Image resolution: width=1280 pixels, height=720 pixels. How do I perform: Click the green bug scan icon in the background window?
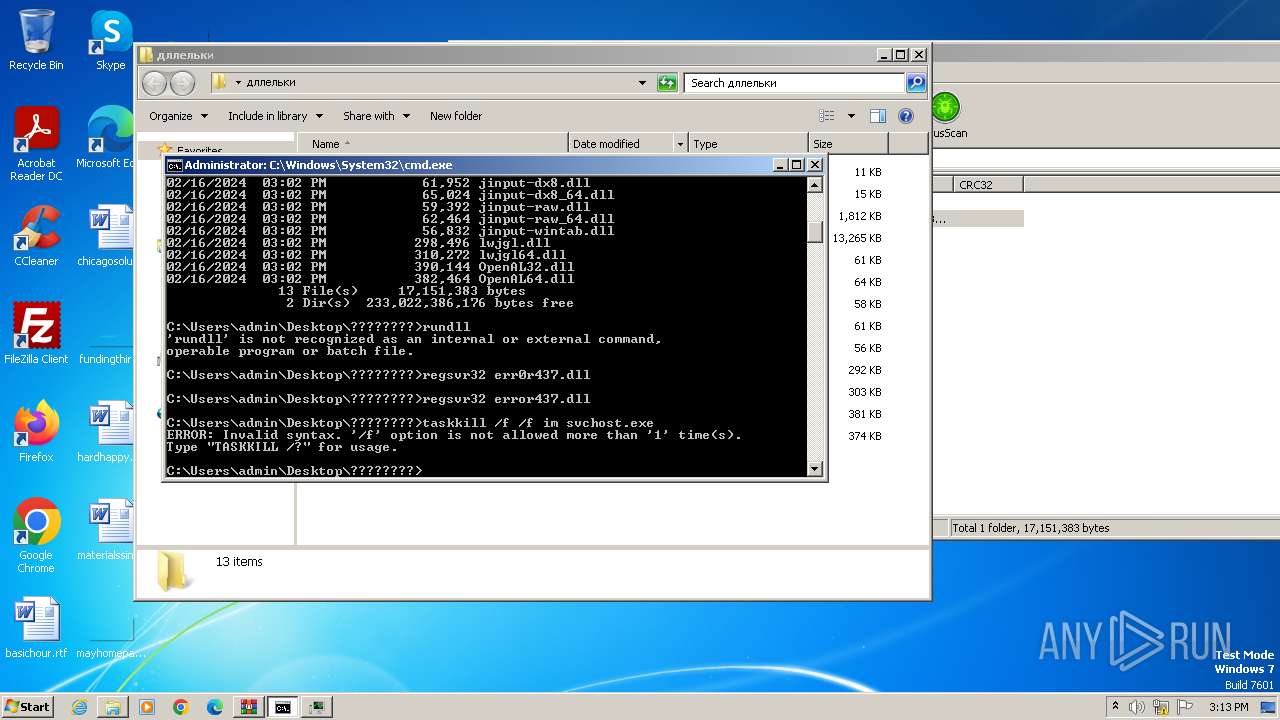[x=945, y=107]
